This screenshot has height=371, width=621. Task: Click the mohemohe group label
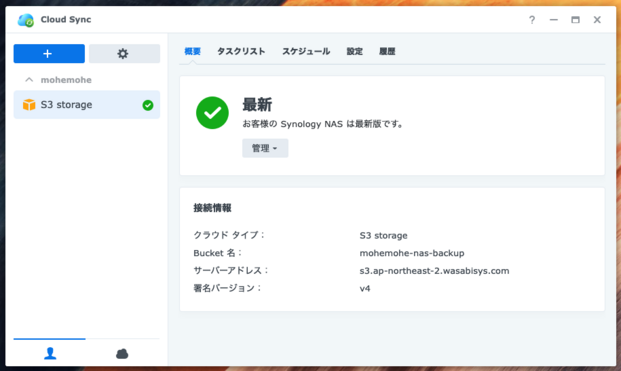click(x=66, y=80)
